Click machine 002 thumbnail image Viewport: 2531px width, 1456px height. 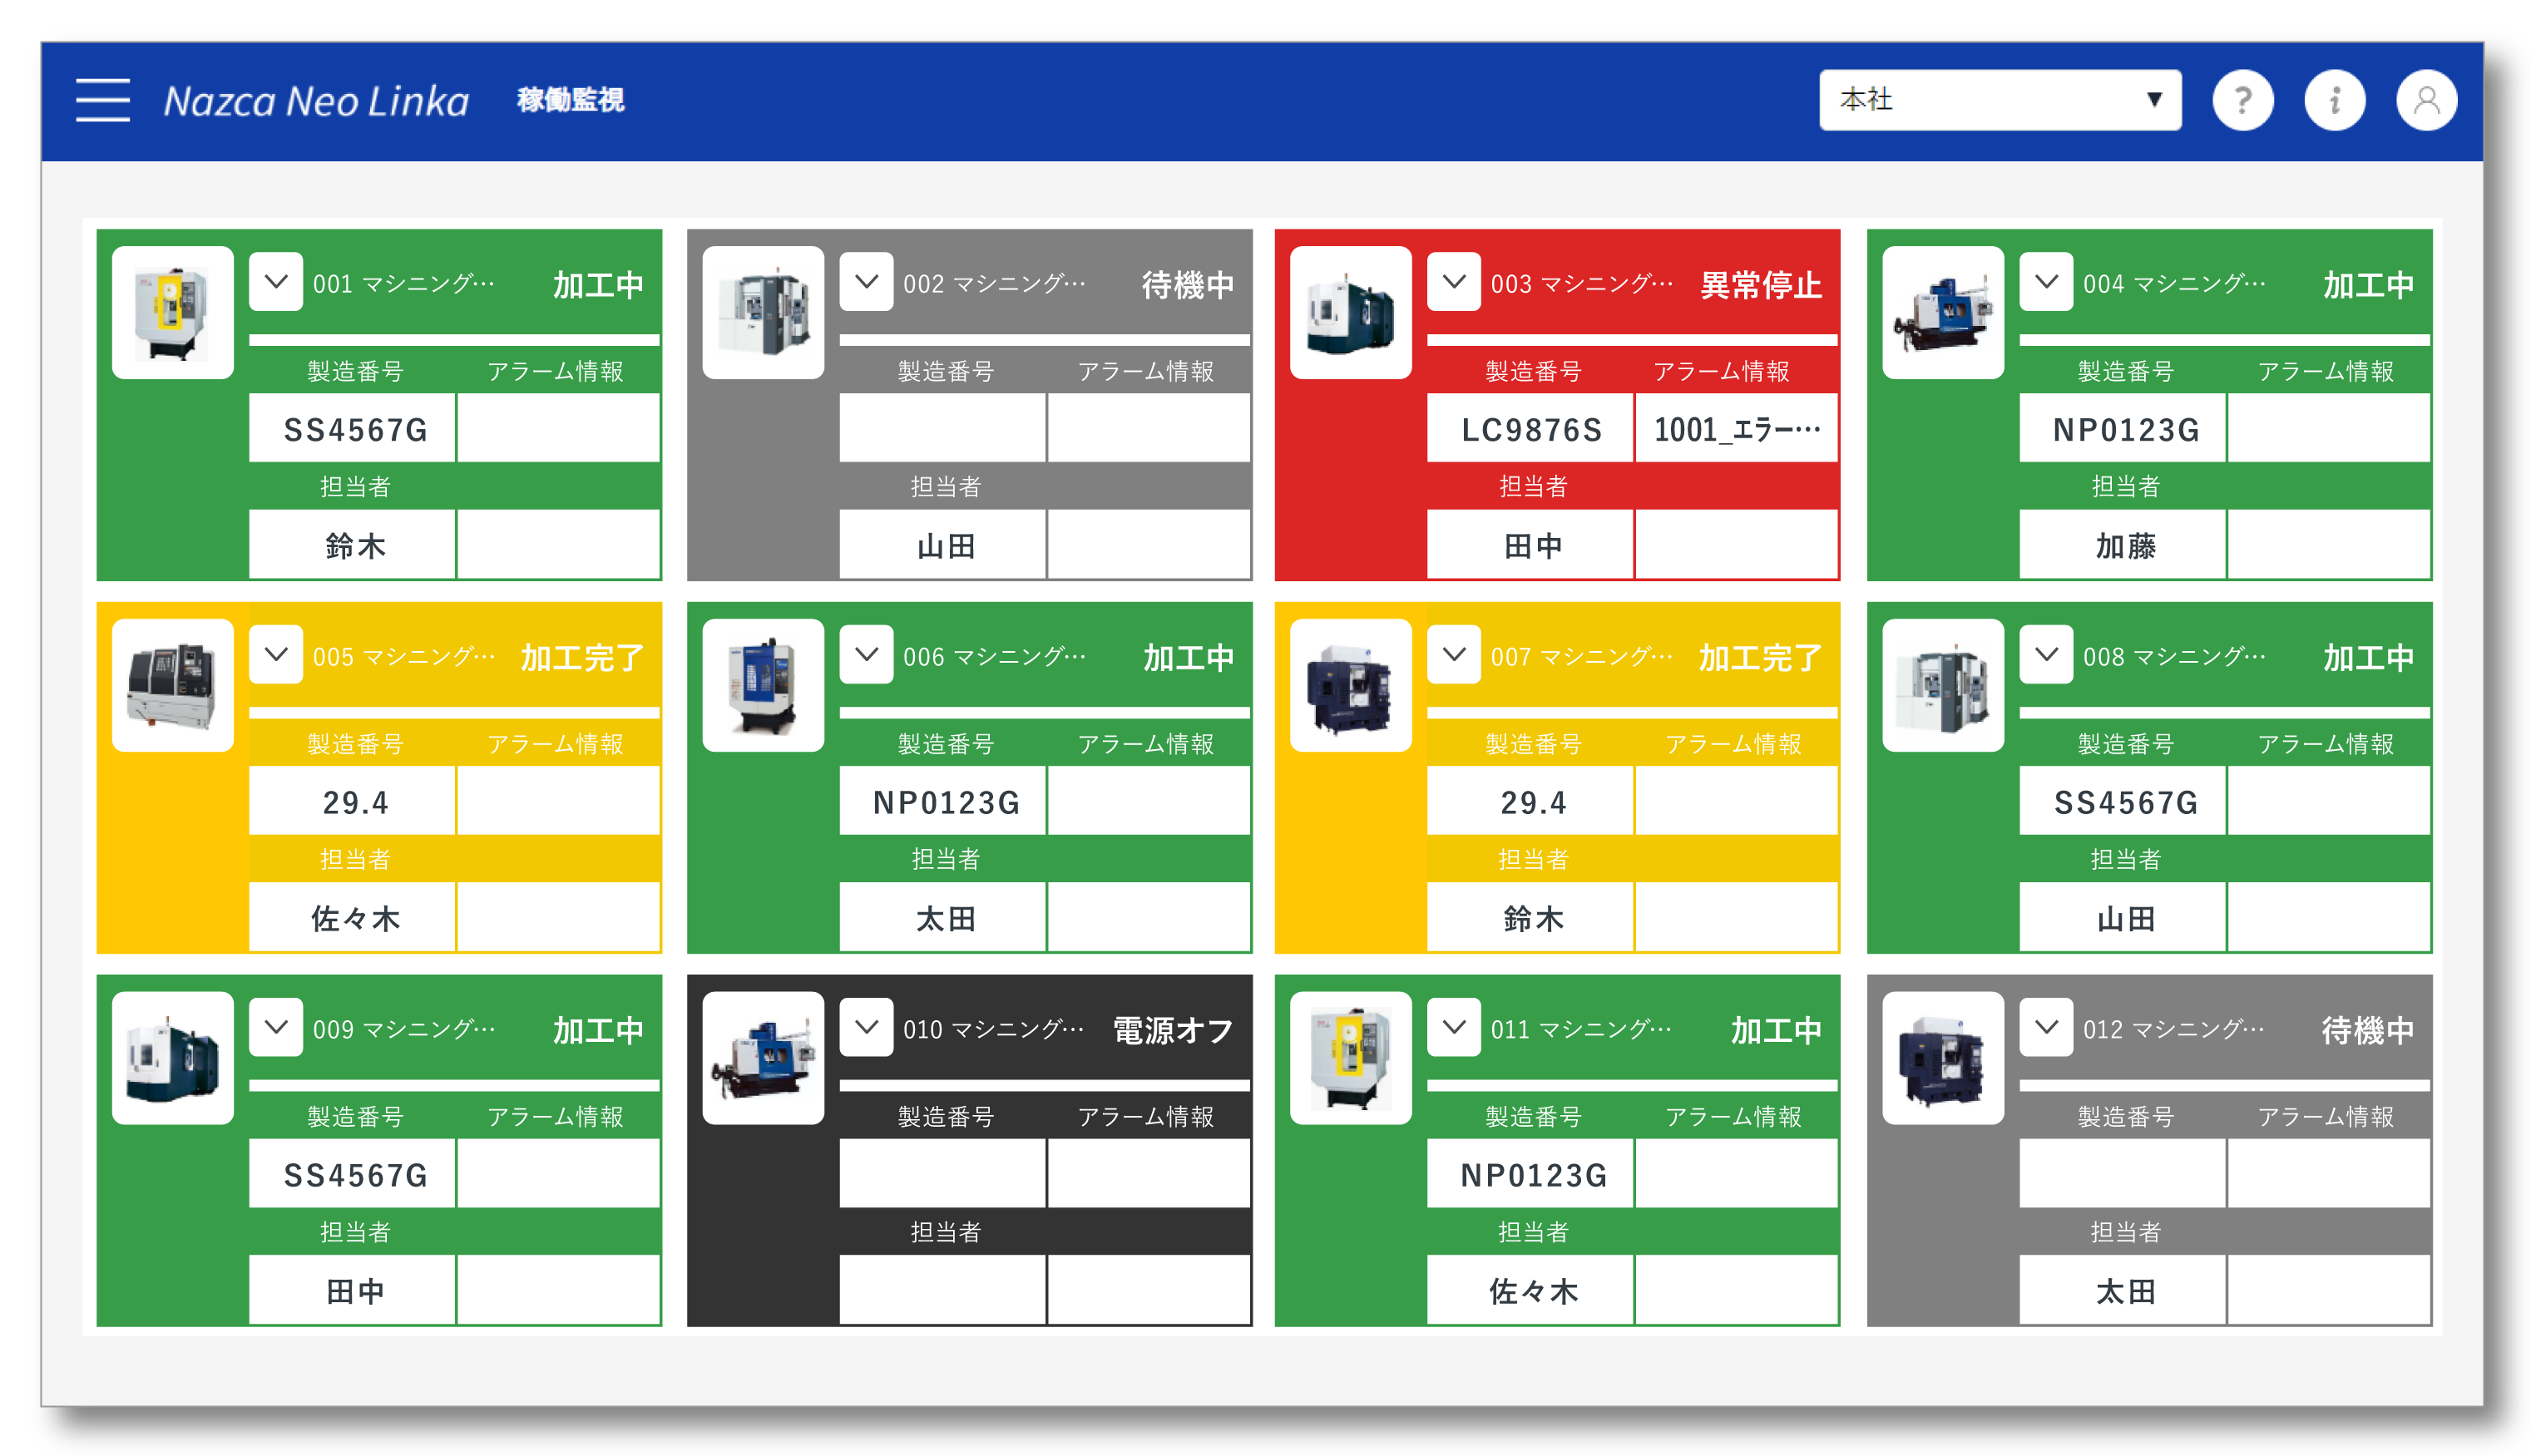(x=763, y=312)
